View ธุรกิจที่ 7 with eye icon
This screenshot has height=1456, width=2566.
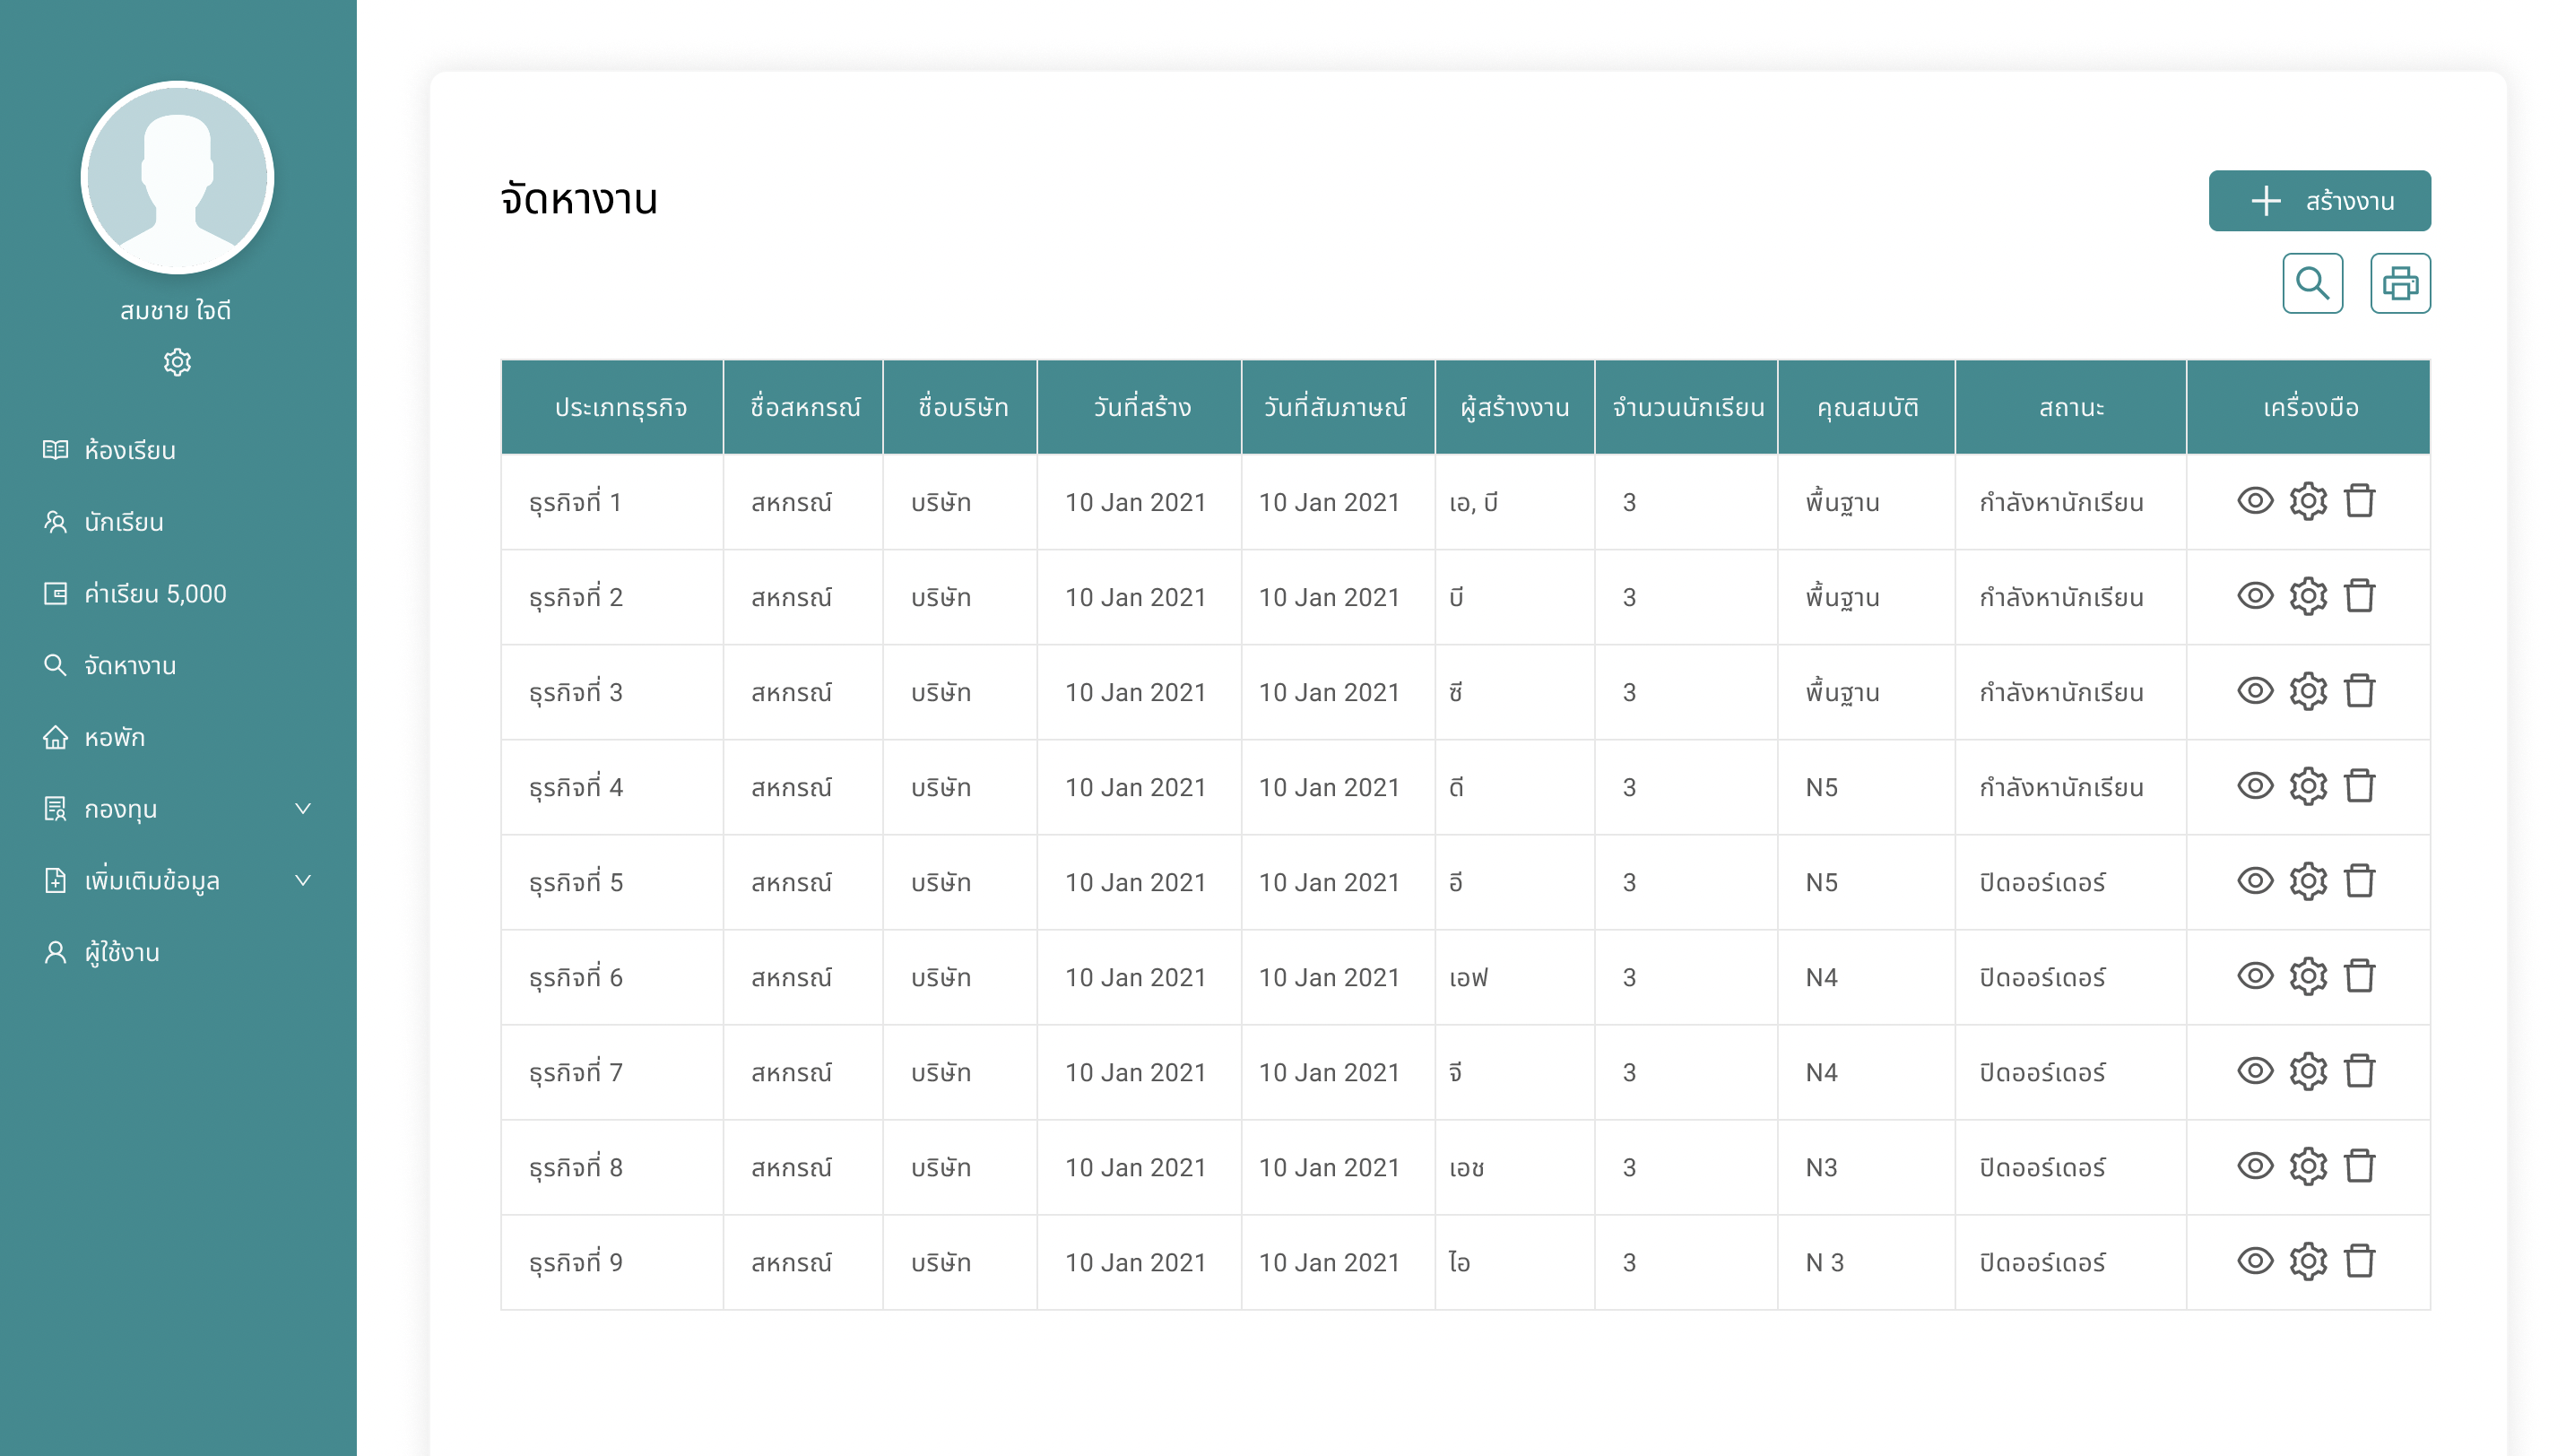coord(2255,1071)
